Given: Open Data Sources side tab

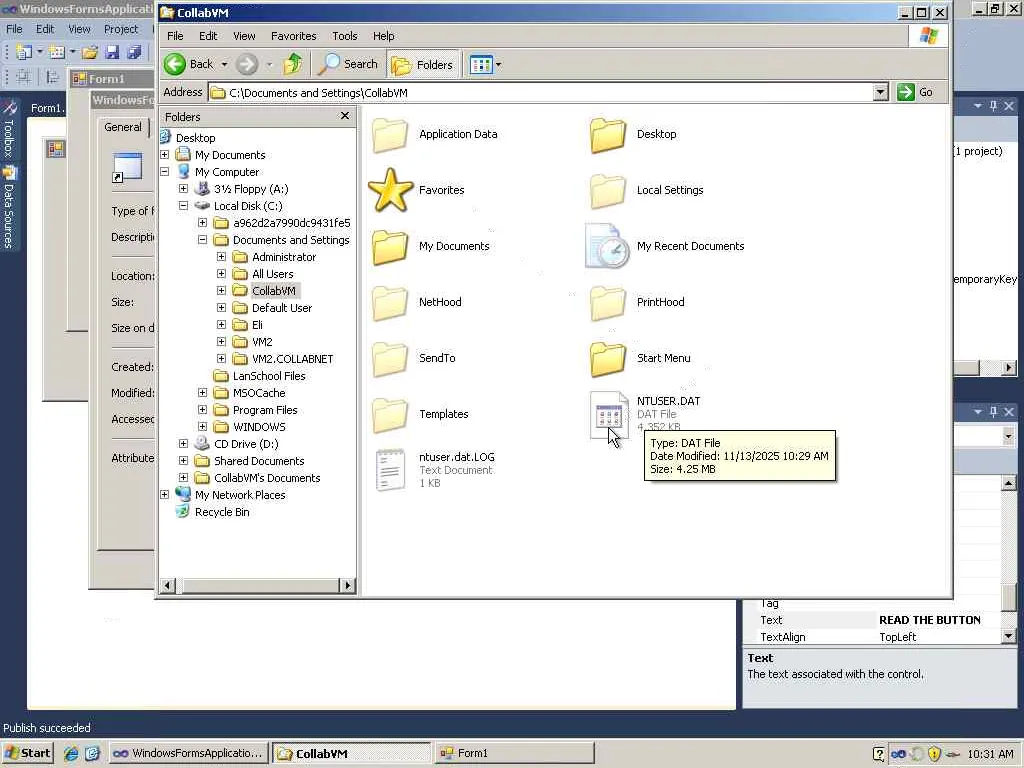Looking at the screenshot, I should [9, 208].
